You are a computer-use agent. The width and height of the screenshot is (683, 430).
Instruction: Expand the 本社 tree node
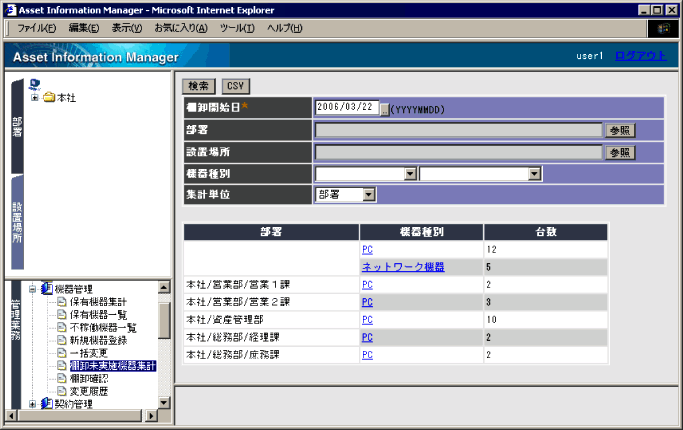(x=35, y=98)
